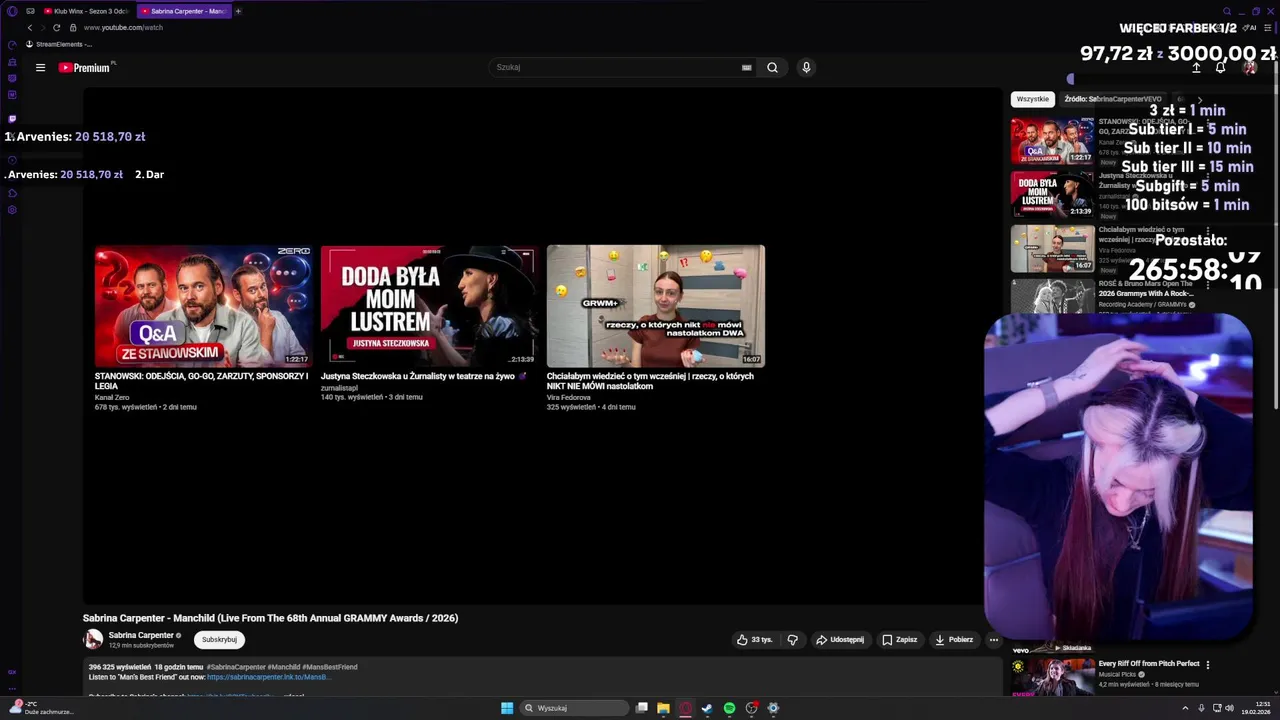Click Zapisz save button
This screenshot has height=720, width=1280.
coord(900,640)
